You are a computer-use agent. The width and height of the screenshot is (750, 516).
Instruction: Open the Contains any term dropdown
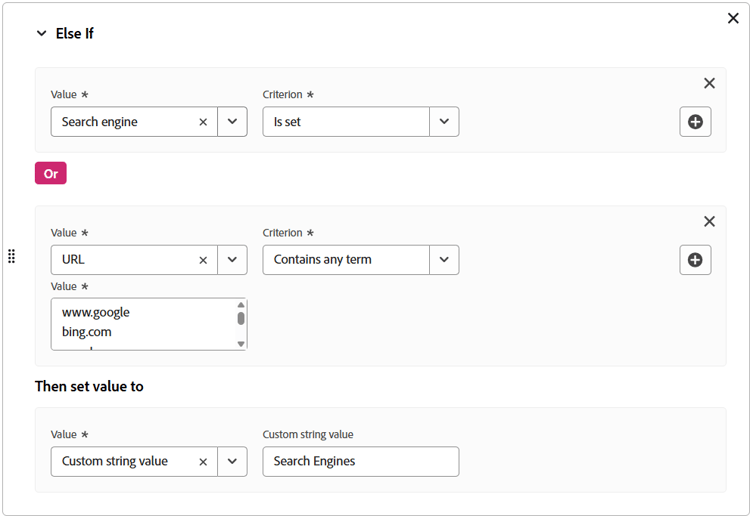click(444, 260)
